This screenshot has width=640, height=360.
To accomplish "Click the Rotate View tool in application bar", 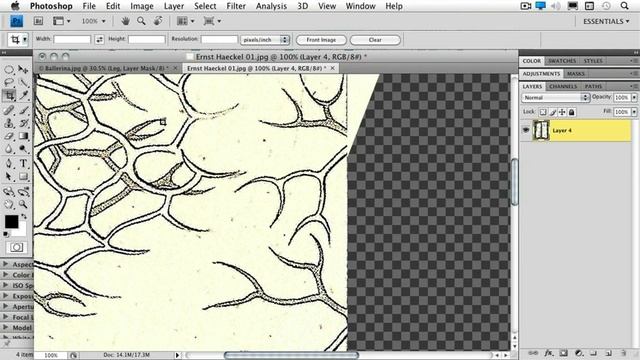I will [x=158, y=21].
